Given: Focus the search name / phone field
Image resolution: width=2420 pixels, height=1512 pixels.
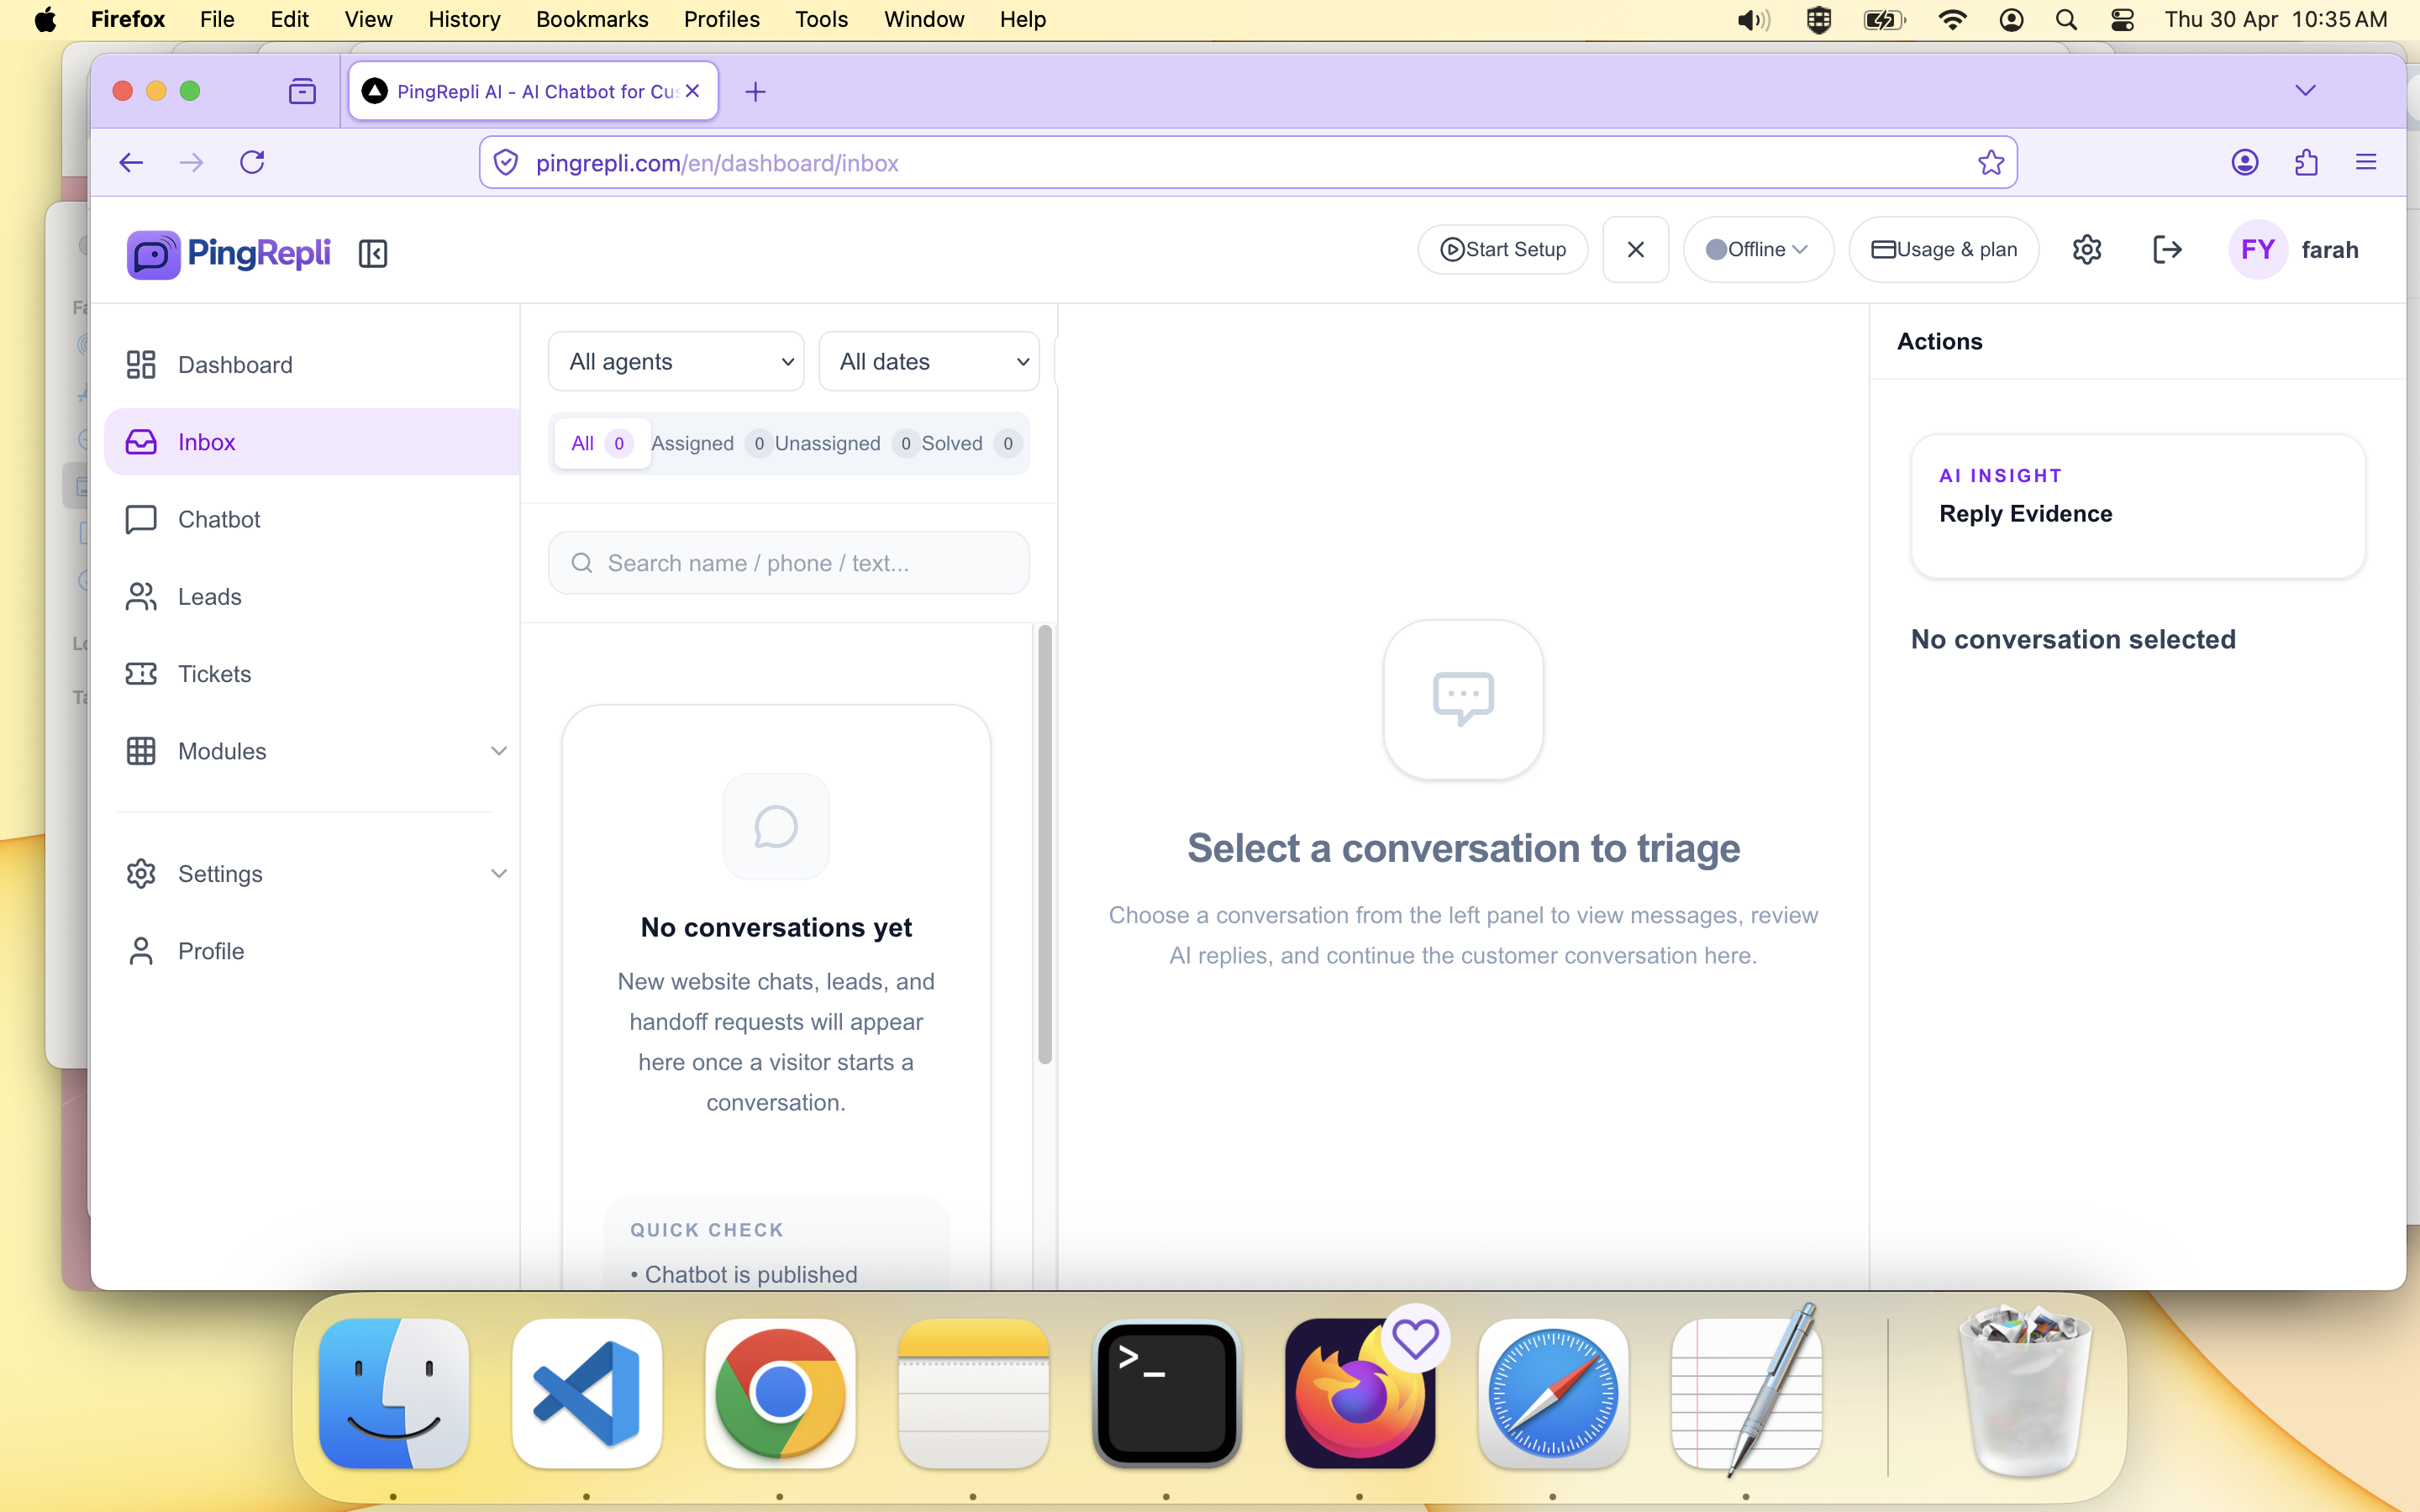Looking at the screenshot, I should 788,563.
